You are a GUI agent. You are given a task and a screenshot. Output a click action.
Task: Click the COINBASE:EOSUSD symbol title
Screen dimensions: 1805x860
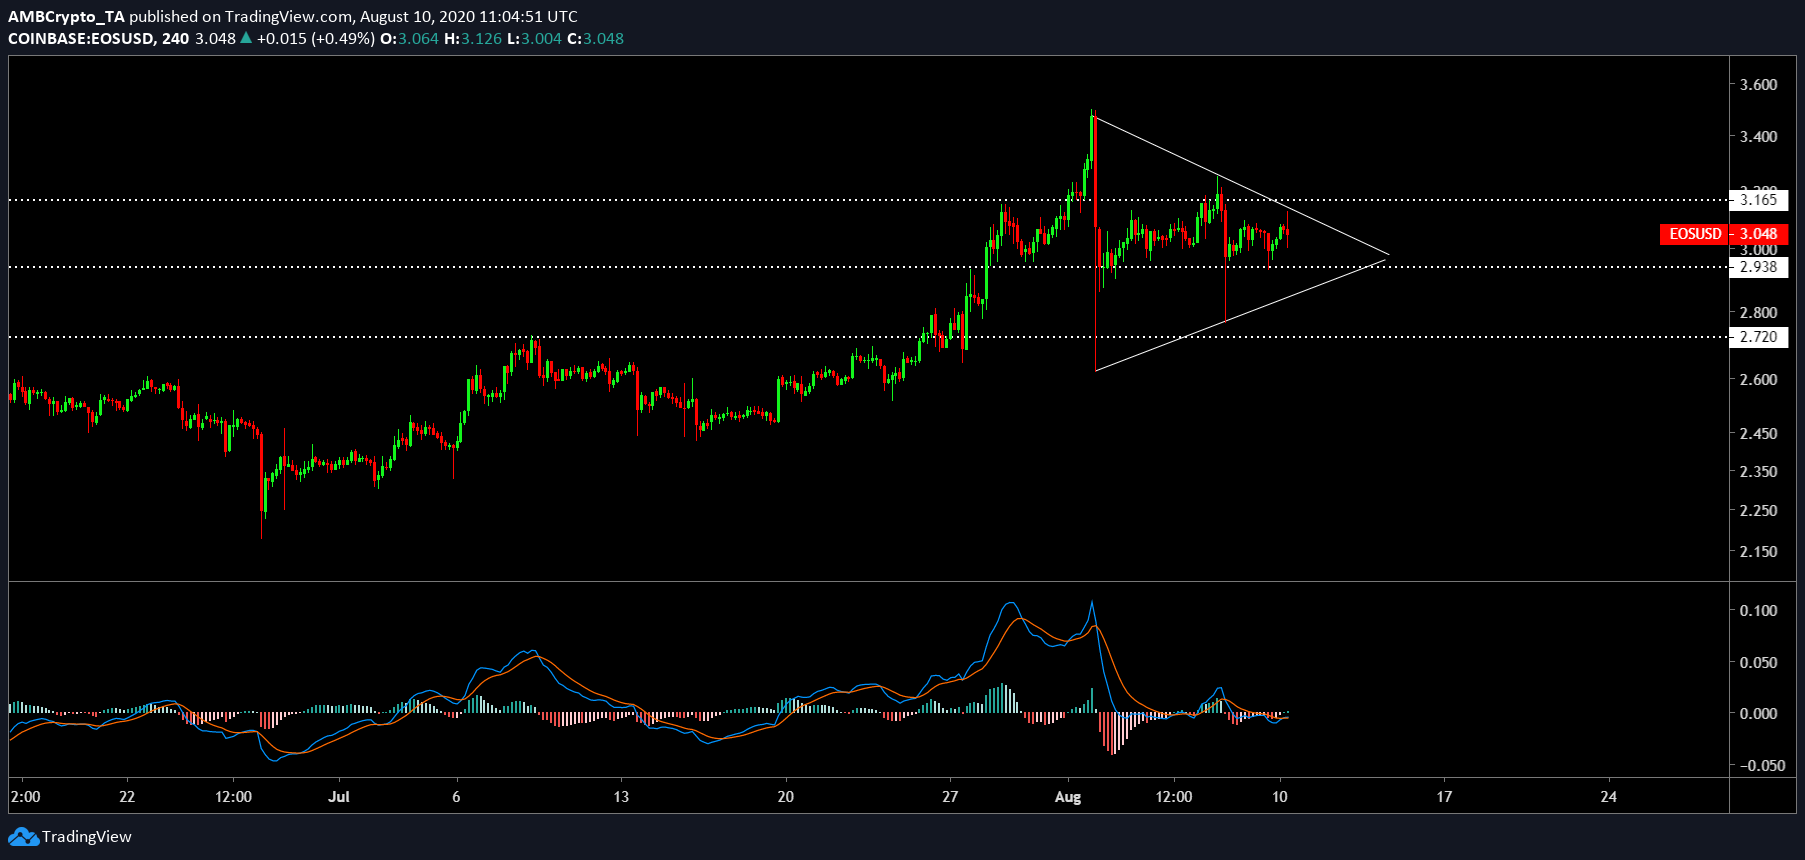(x=81, y=39)
